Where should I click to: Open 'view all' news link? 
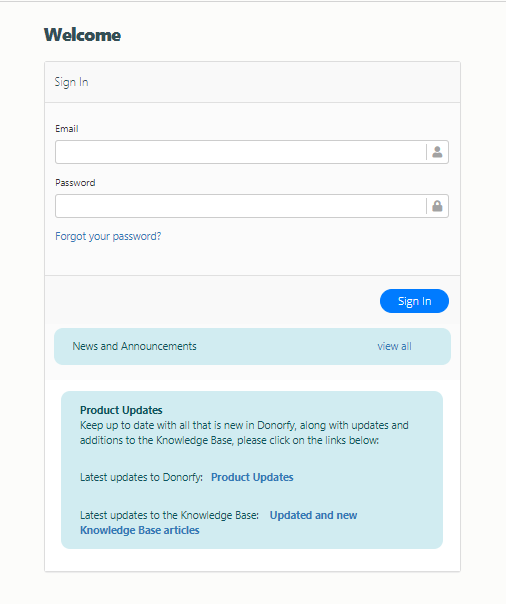pos(394,346)
